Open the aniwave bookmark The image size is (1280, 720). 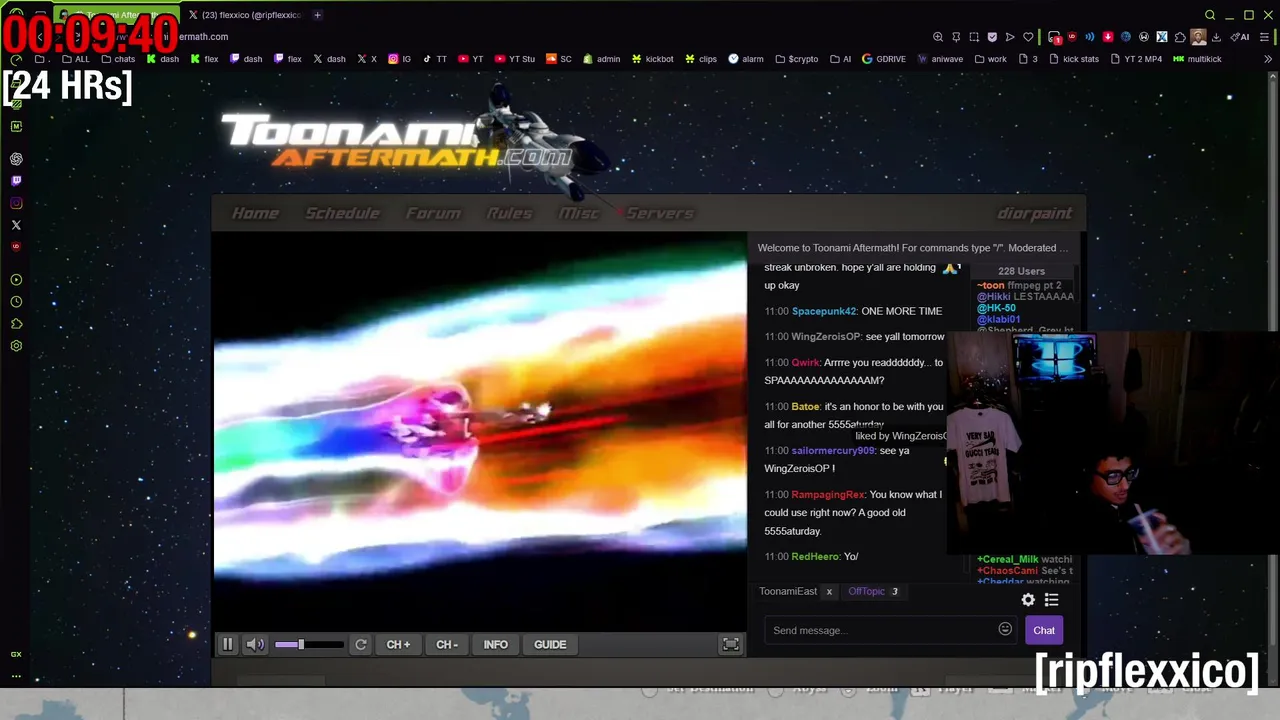(940, 59)
